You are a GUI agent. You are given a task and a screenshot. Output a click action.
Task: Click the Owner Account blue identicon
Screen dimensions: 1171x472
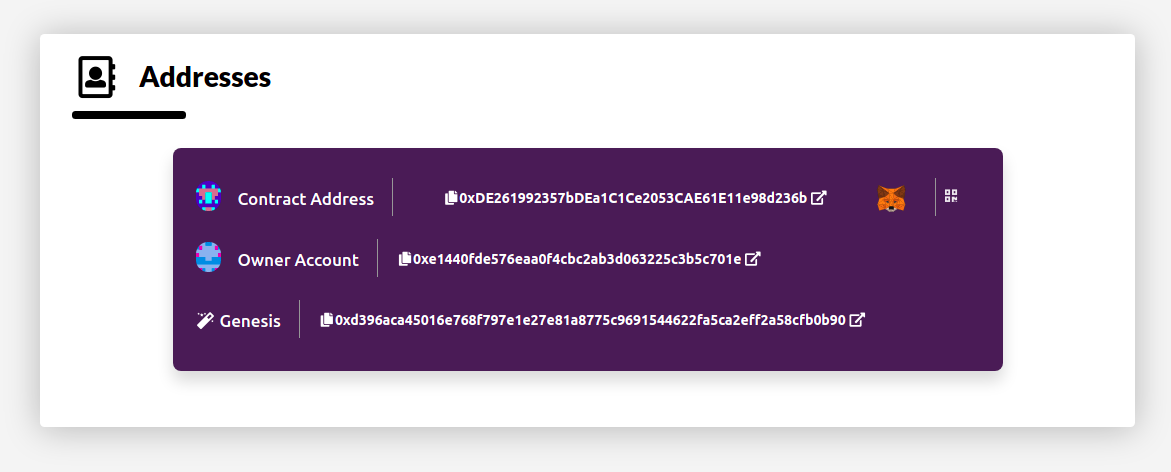pos(208,258)
